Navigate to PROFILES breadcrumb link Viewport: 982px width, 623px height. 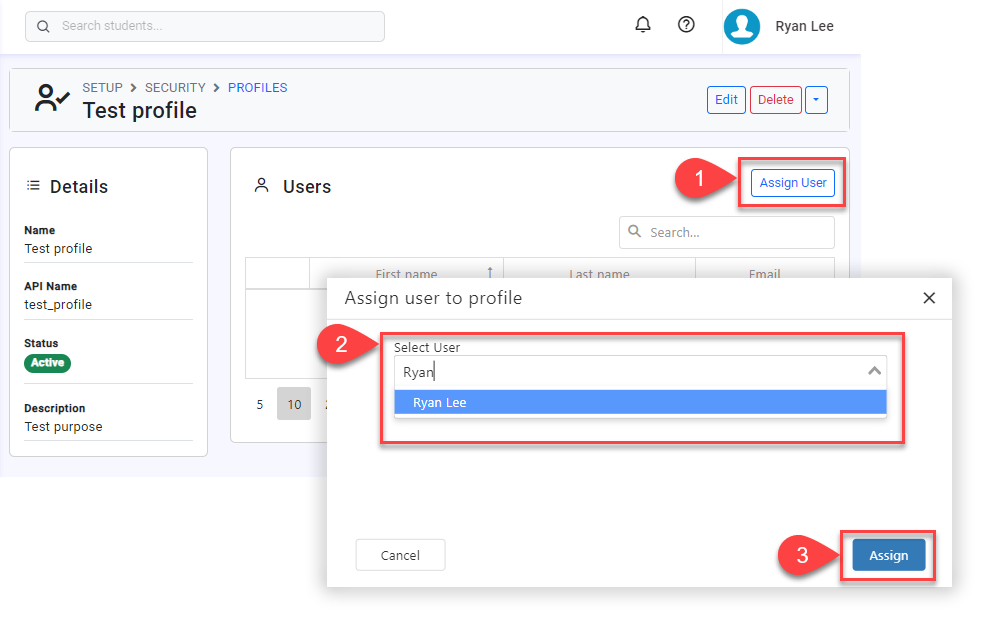257,88
